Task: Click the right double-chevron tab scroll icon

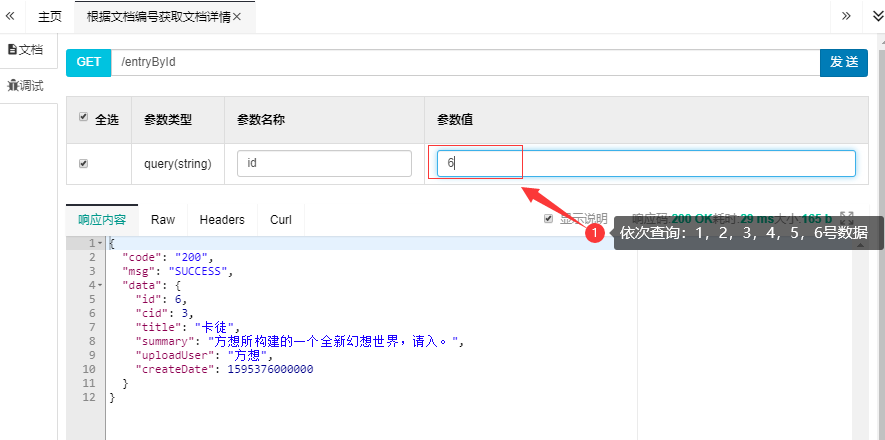Action: [x=846, y=16]
